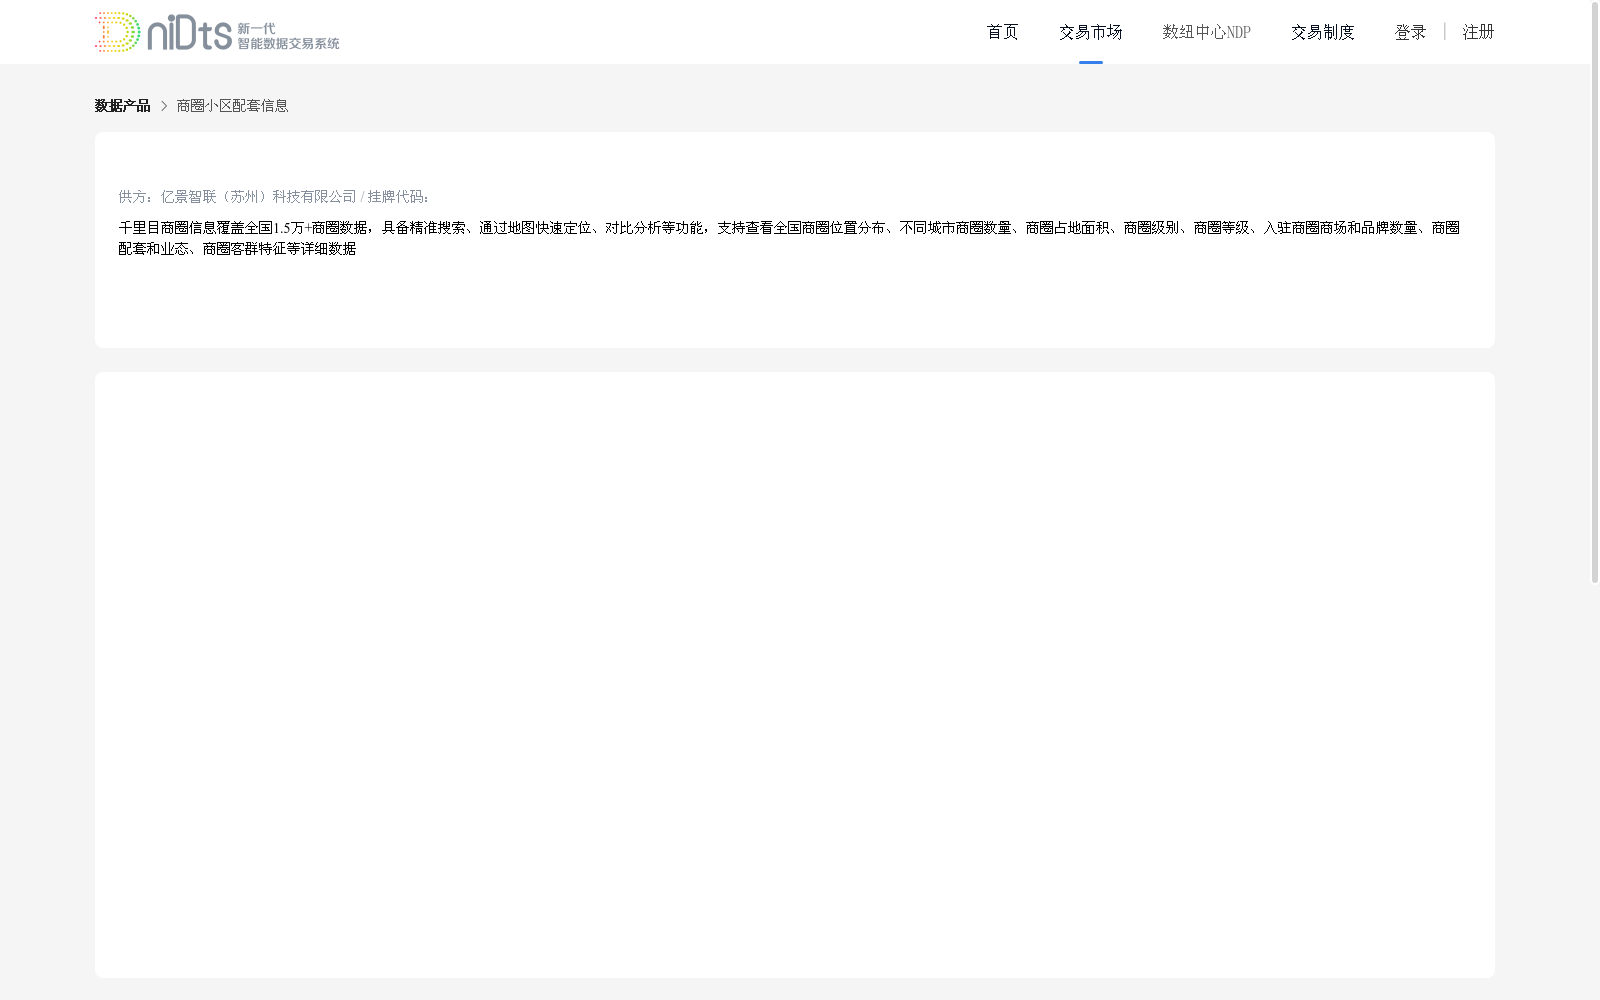Open the 交易市场 nav tab

pyautogui.click(x=1090, y=32)
